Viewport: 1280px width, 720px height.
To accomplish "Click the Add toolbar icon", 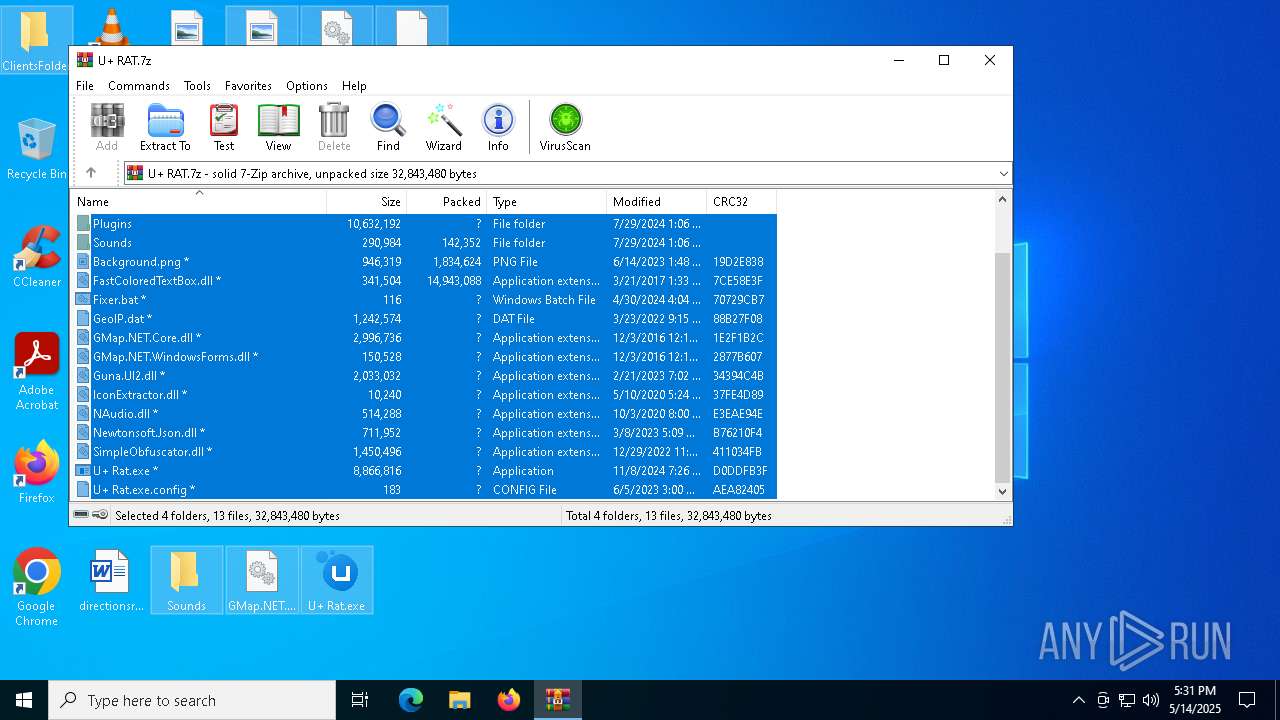I will (x=107, y=127).
